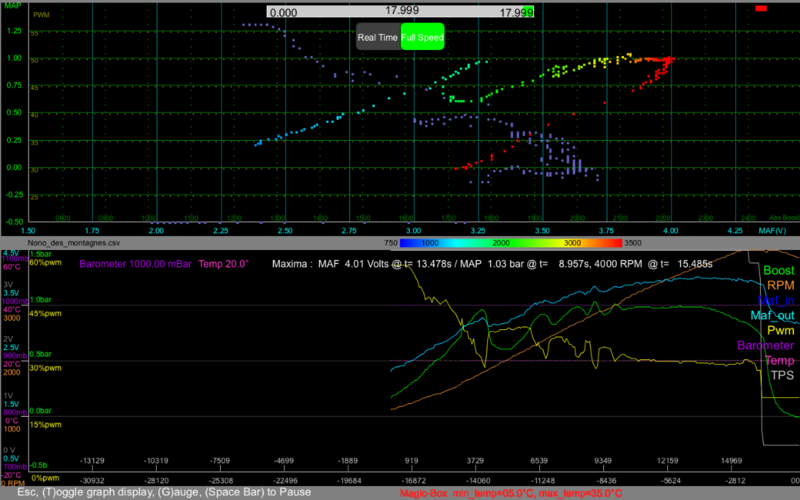800x500 pixels.
Task: Select the Pwm trace label in the legend
Action: 781,330
